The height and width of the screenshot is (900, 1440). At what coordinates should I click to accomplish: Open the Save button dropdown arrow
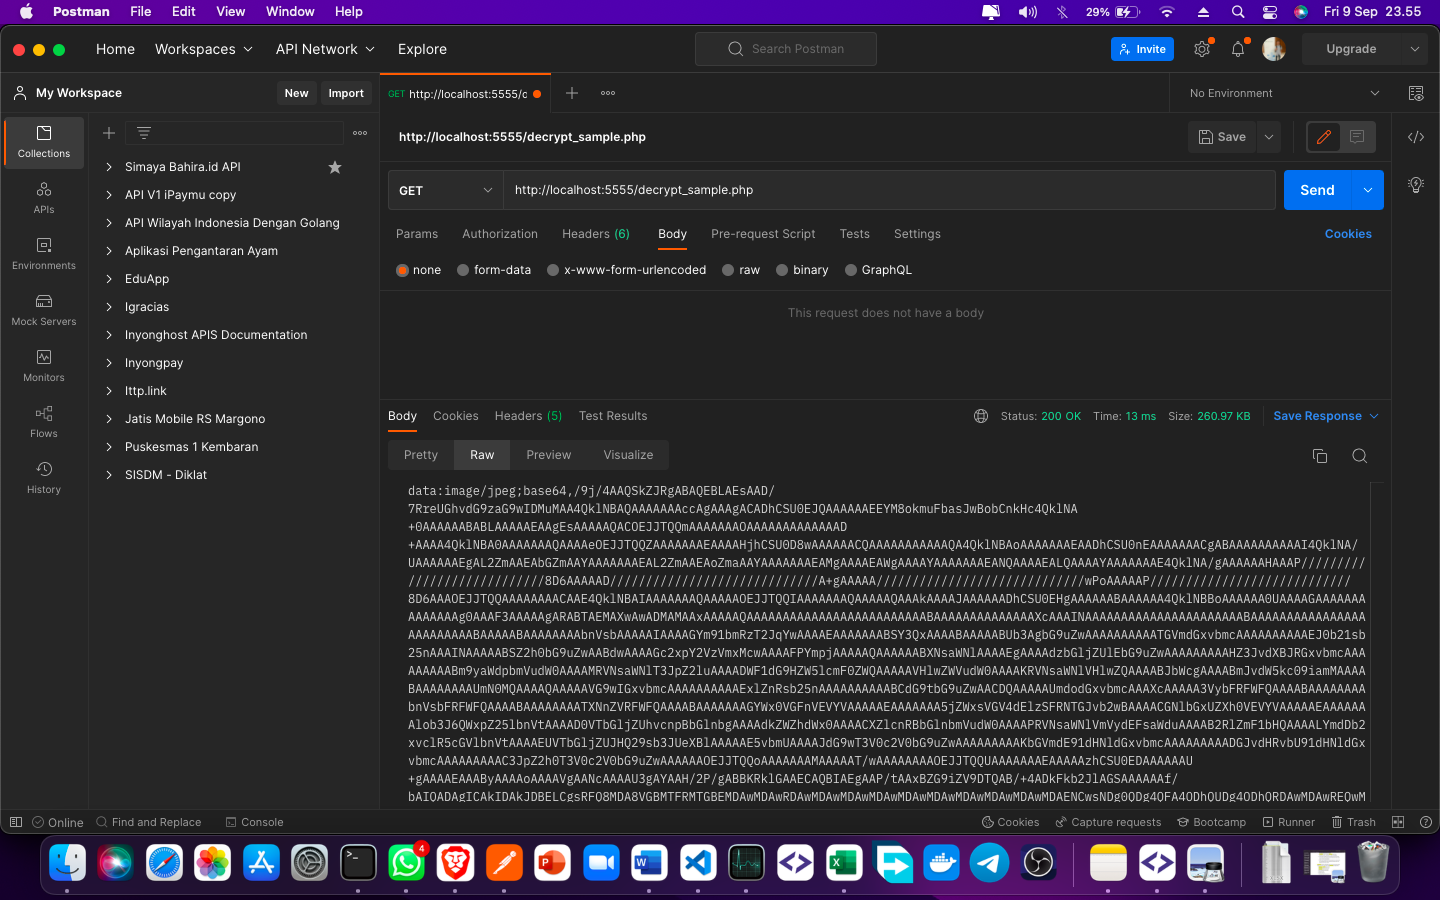click(1268, 137)
